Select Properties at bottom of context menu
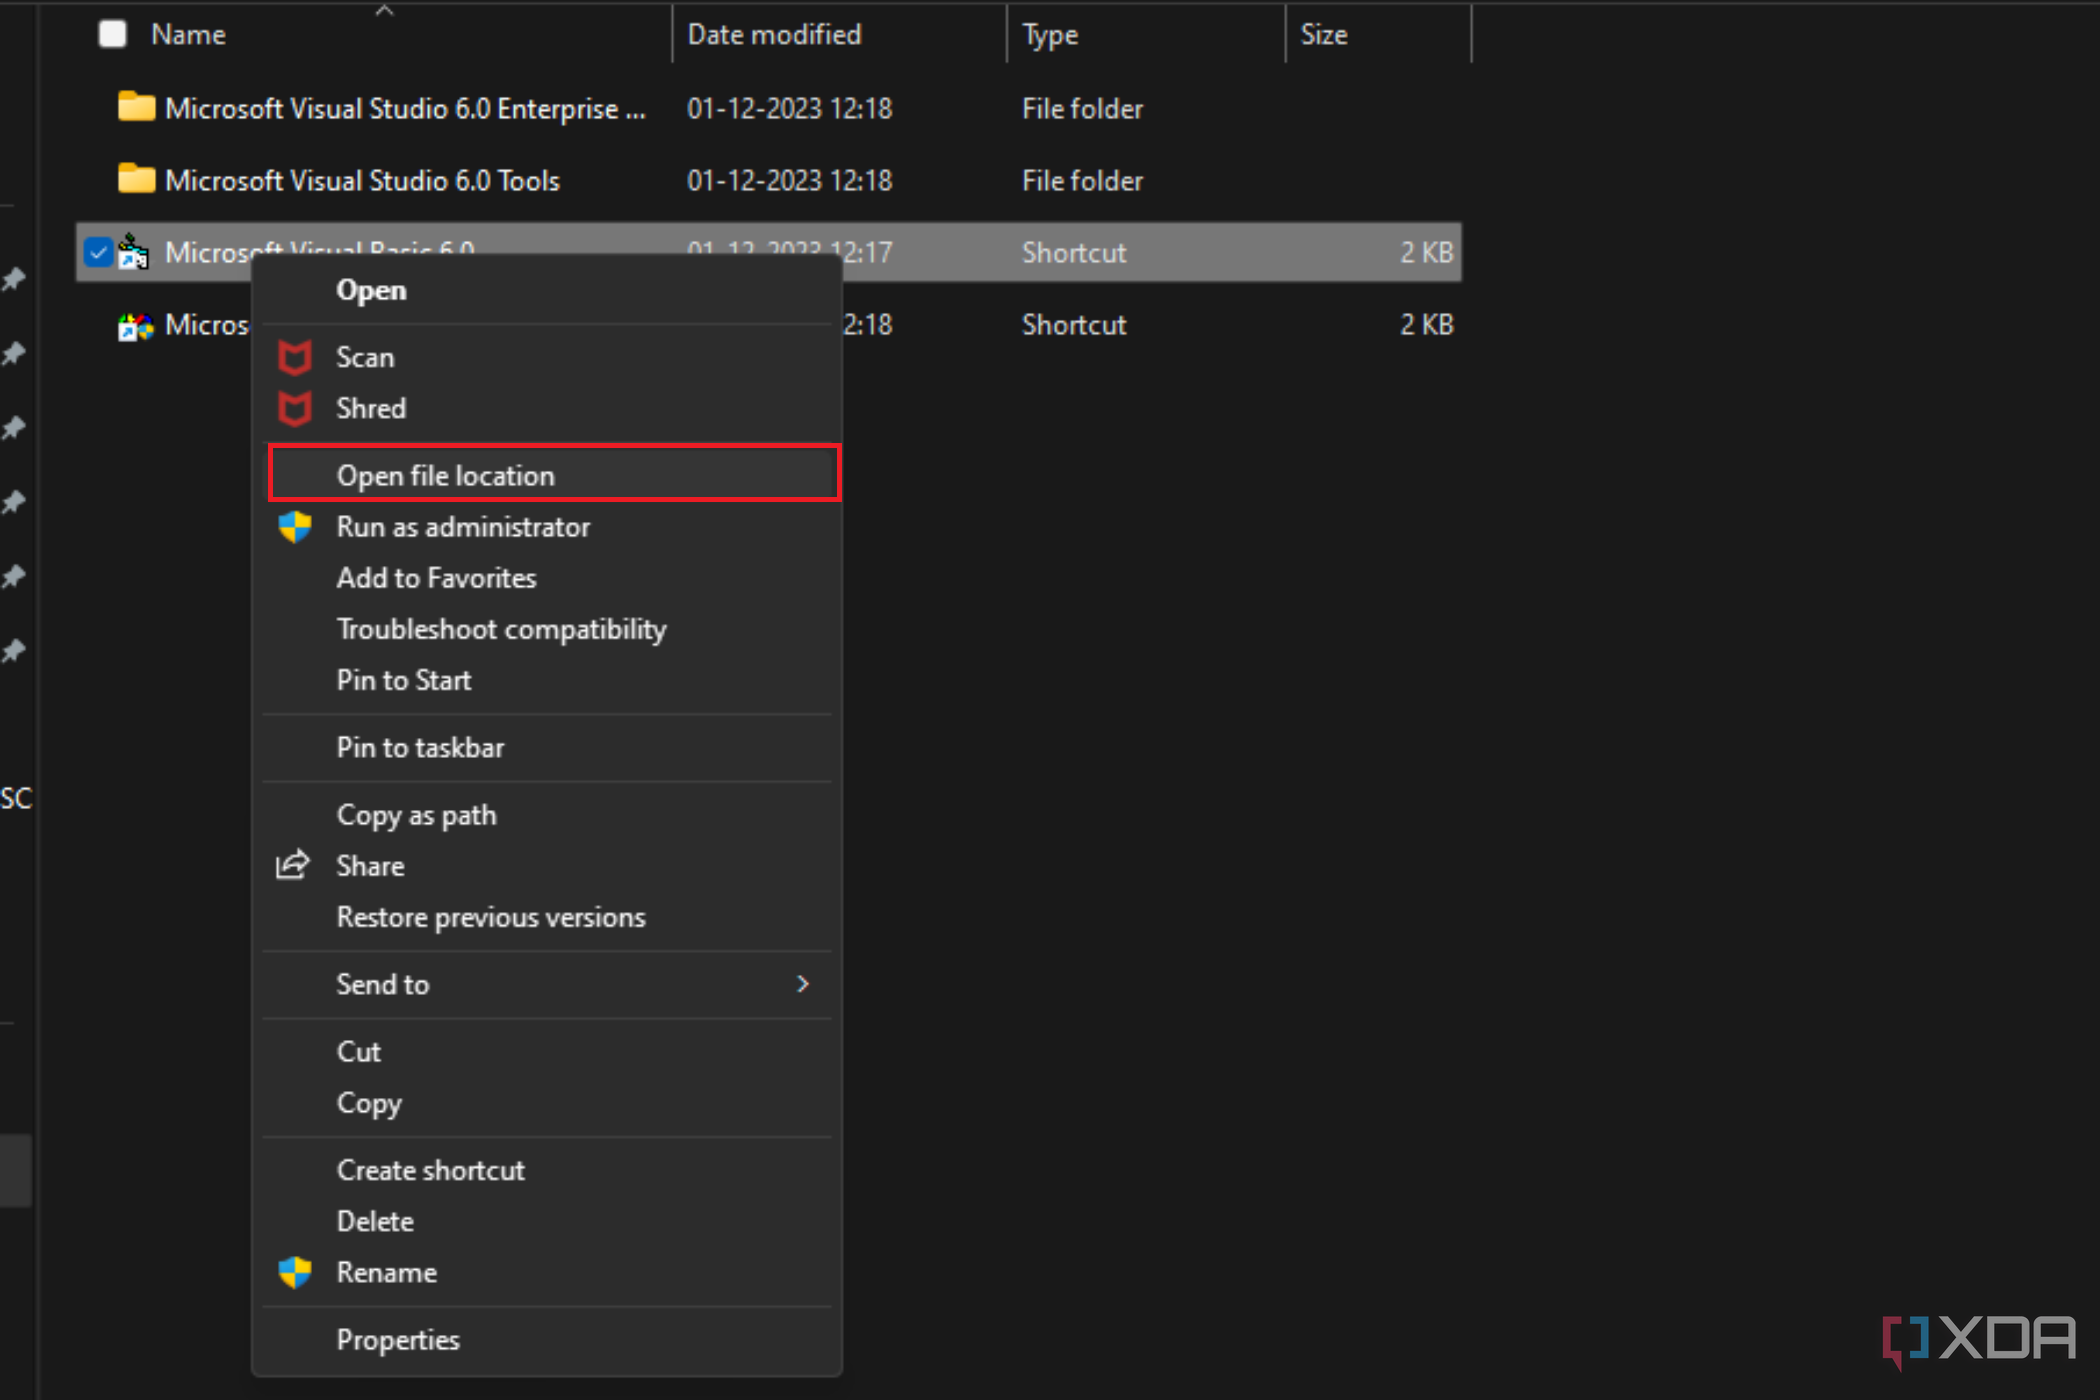The height and width of the screenshot is (1400, 2100). click(x=400, y=1339)
